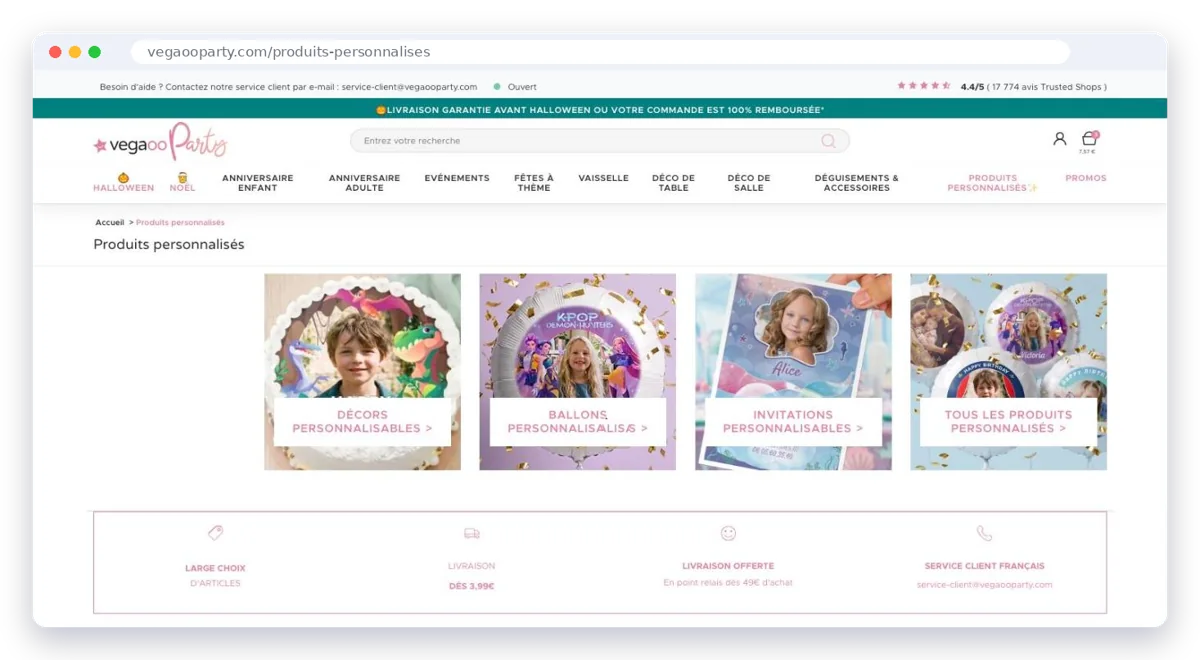Click Invitations Personnalisables button
The image size is (1200, 660).
click(793, 422)
